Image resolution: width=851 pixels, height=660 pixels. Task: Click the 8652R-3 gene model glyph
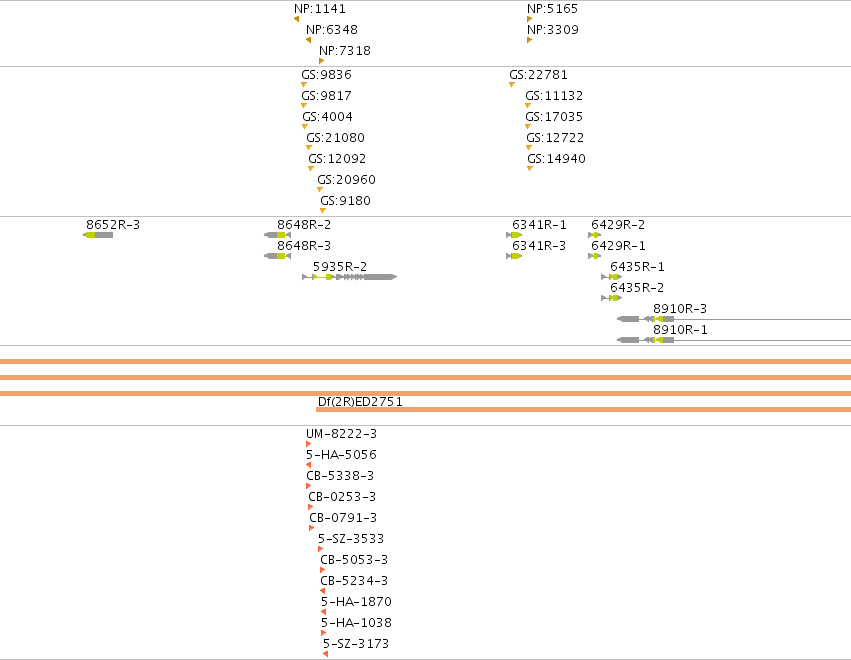click(x=98, y=236)
